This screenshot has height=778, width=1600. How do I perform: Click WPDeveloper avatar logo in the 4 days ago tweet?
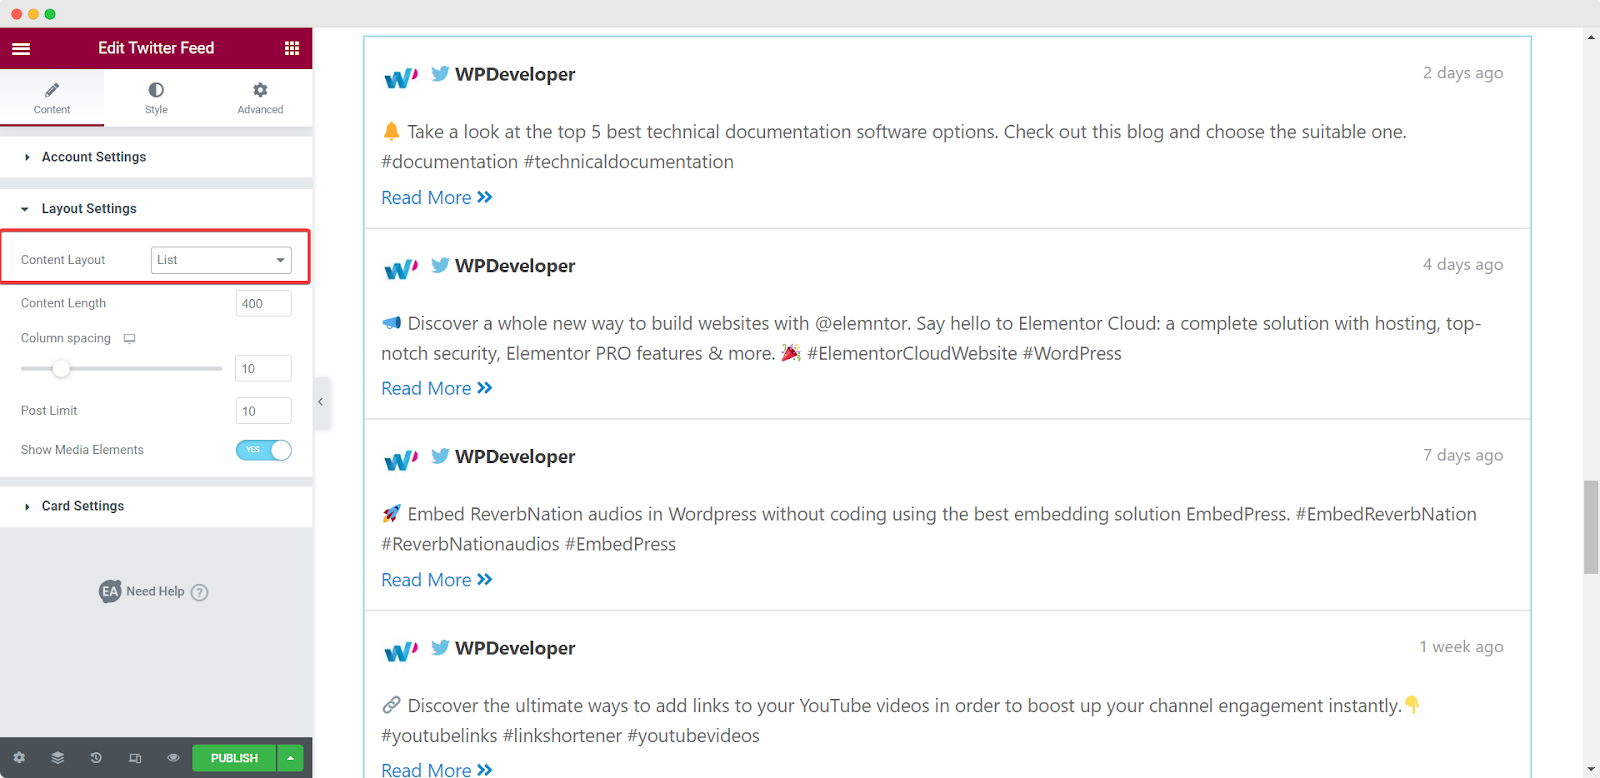coord(401,269)
